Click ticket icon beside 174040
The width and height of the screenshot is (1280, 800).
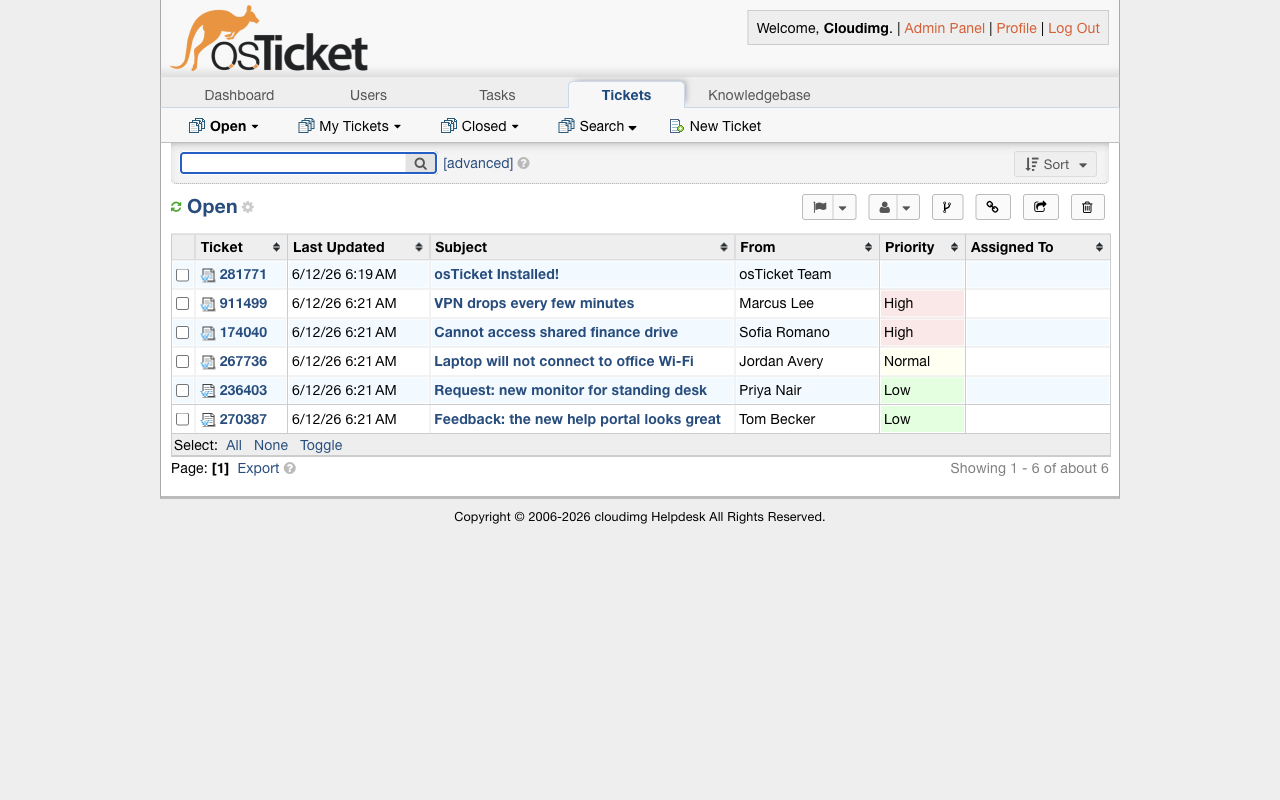click(x=208, y=333)
